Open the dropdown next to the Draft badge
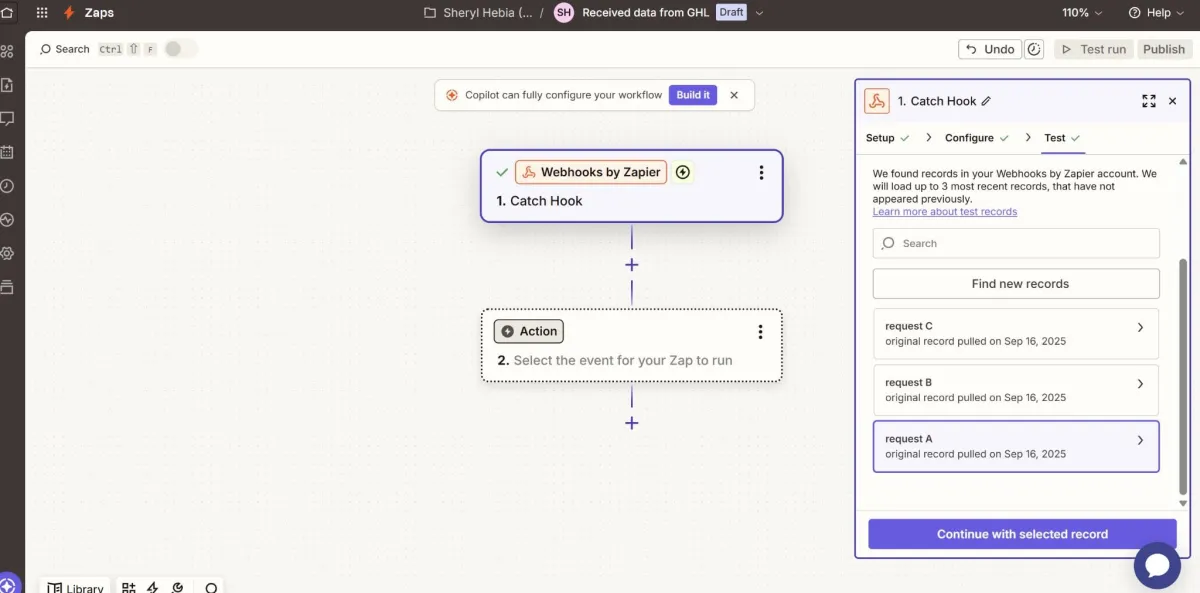 (x=759, y=13)
